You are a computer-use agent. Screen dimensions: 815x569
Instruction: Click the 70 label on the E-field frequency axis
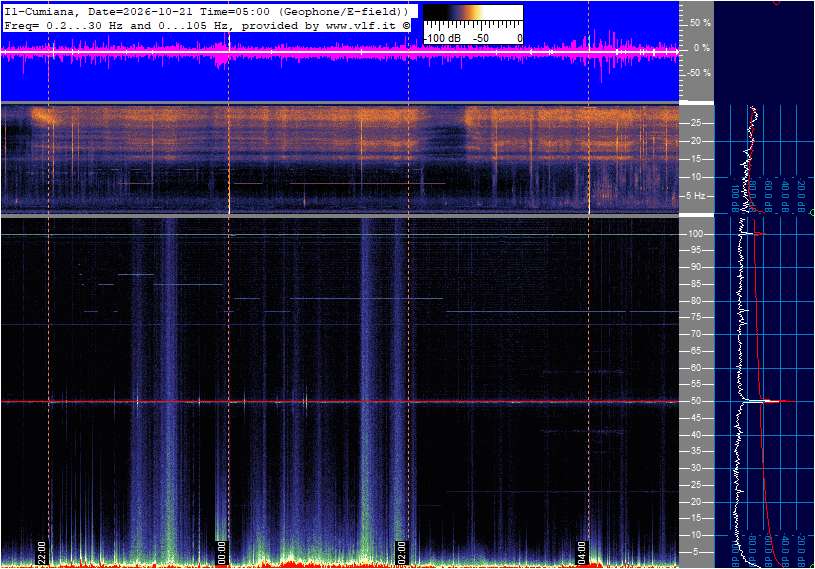696,334
